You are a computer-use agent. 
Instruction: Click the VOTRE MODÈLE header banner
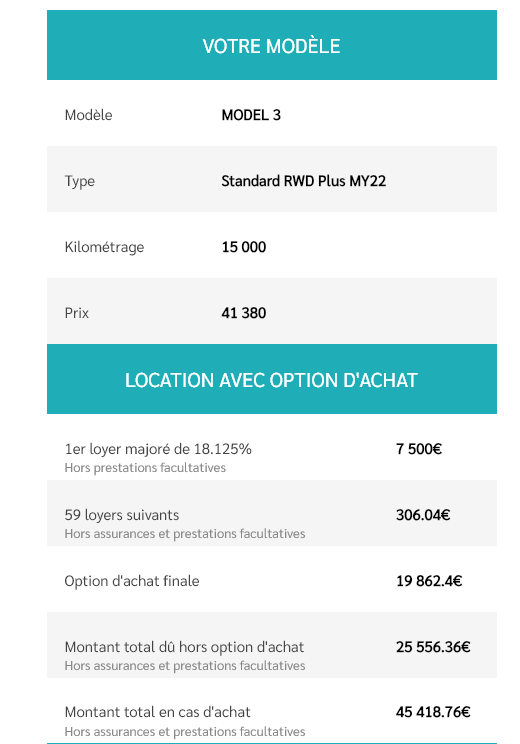point(272,45)
